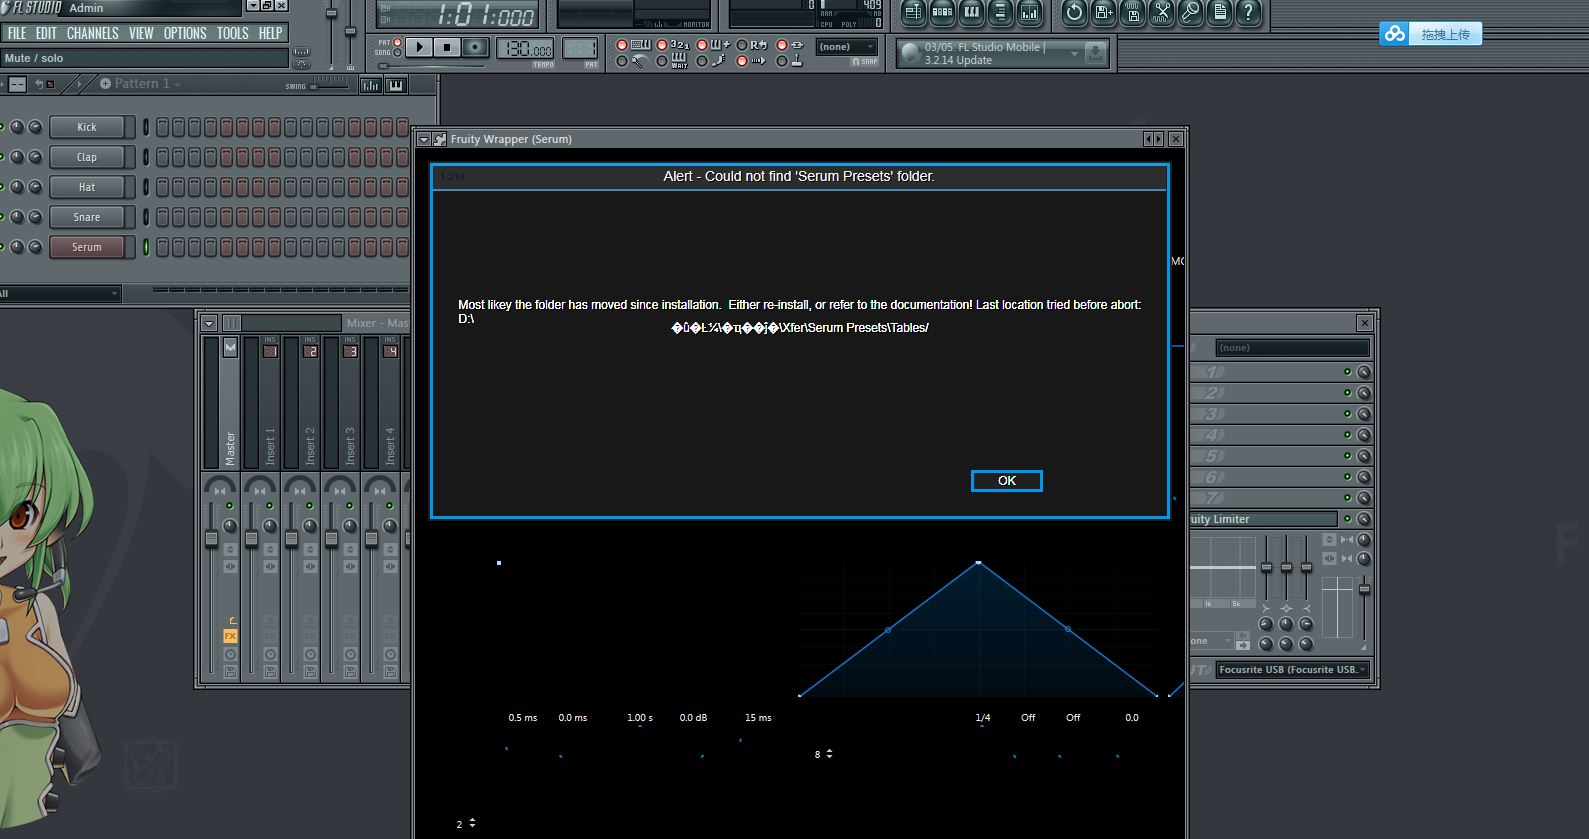Open the graph editor in step sequencer
Image resolution: width=1589 pixels, height=839 pixels.
[x=370, y=85]
